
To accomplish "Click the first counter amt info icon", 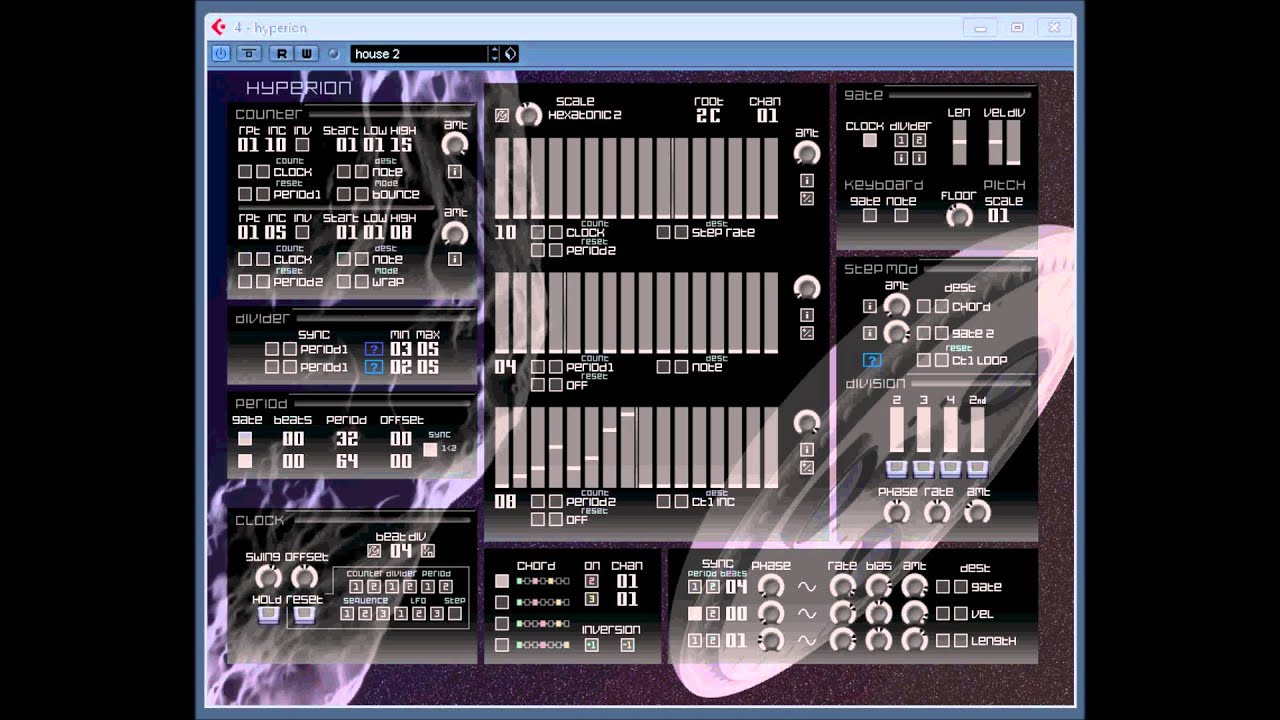I will point(455,172).
